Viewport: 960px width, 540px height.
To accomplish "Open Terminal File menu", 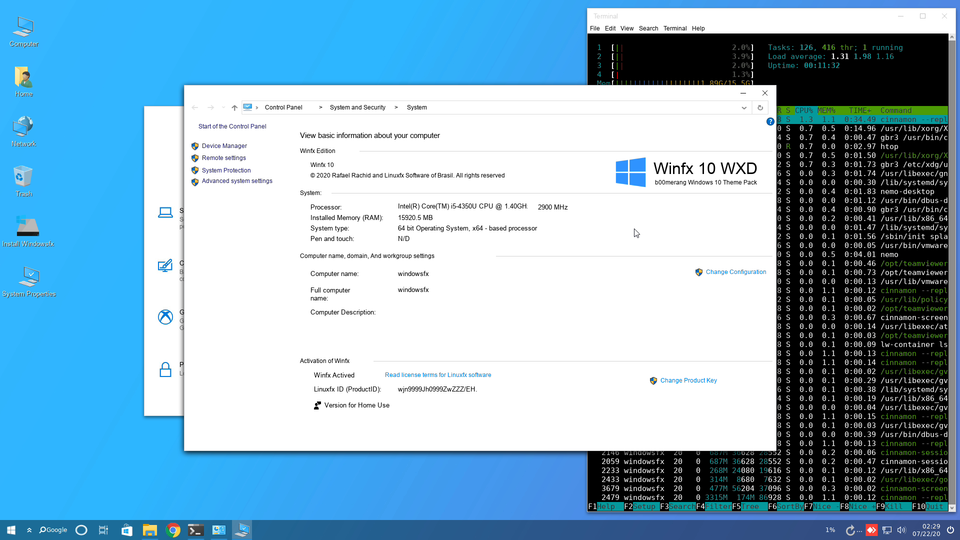I will pyautogui.click(x=594, y=28).
